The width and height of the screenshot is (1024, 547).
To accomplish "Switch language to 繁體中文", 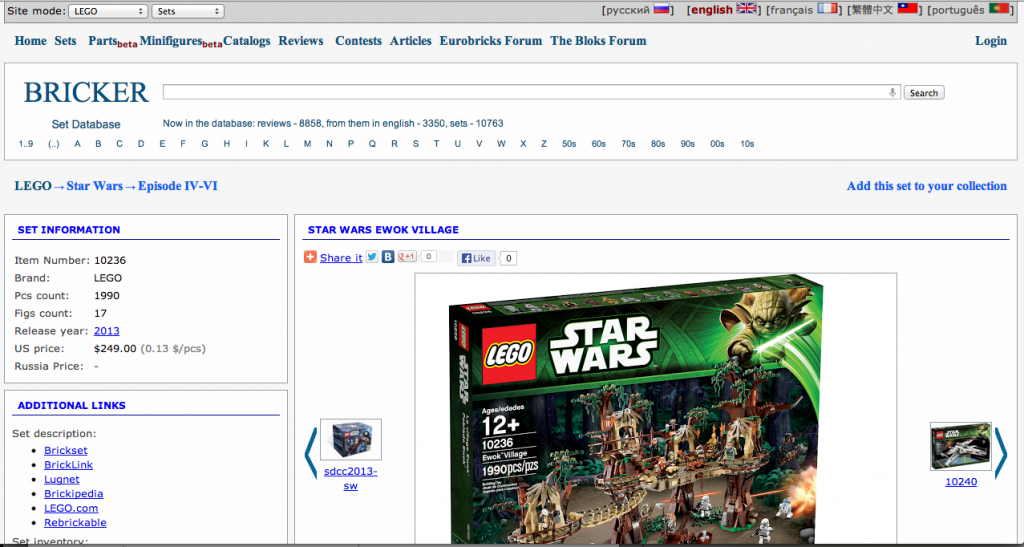I will (x=872, y=10).
